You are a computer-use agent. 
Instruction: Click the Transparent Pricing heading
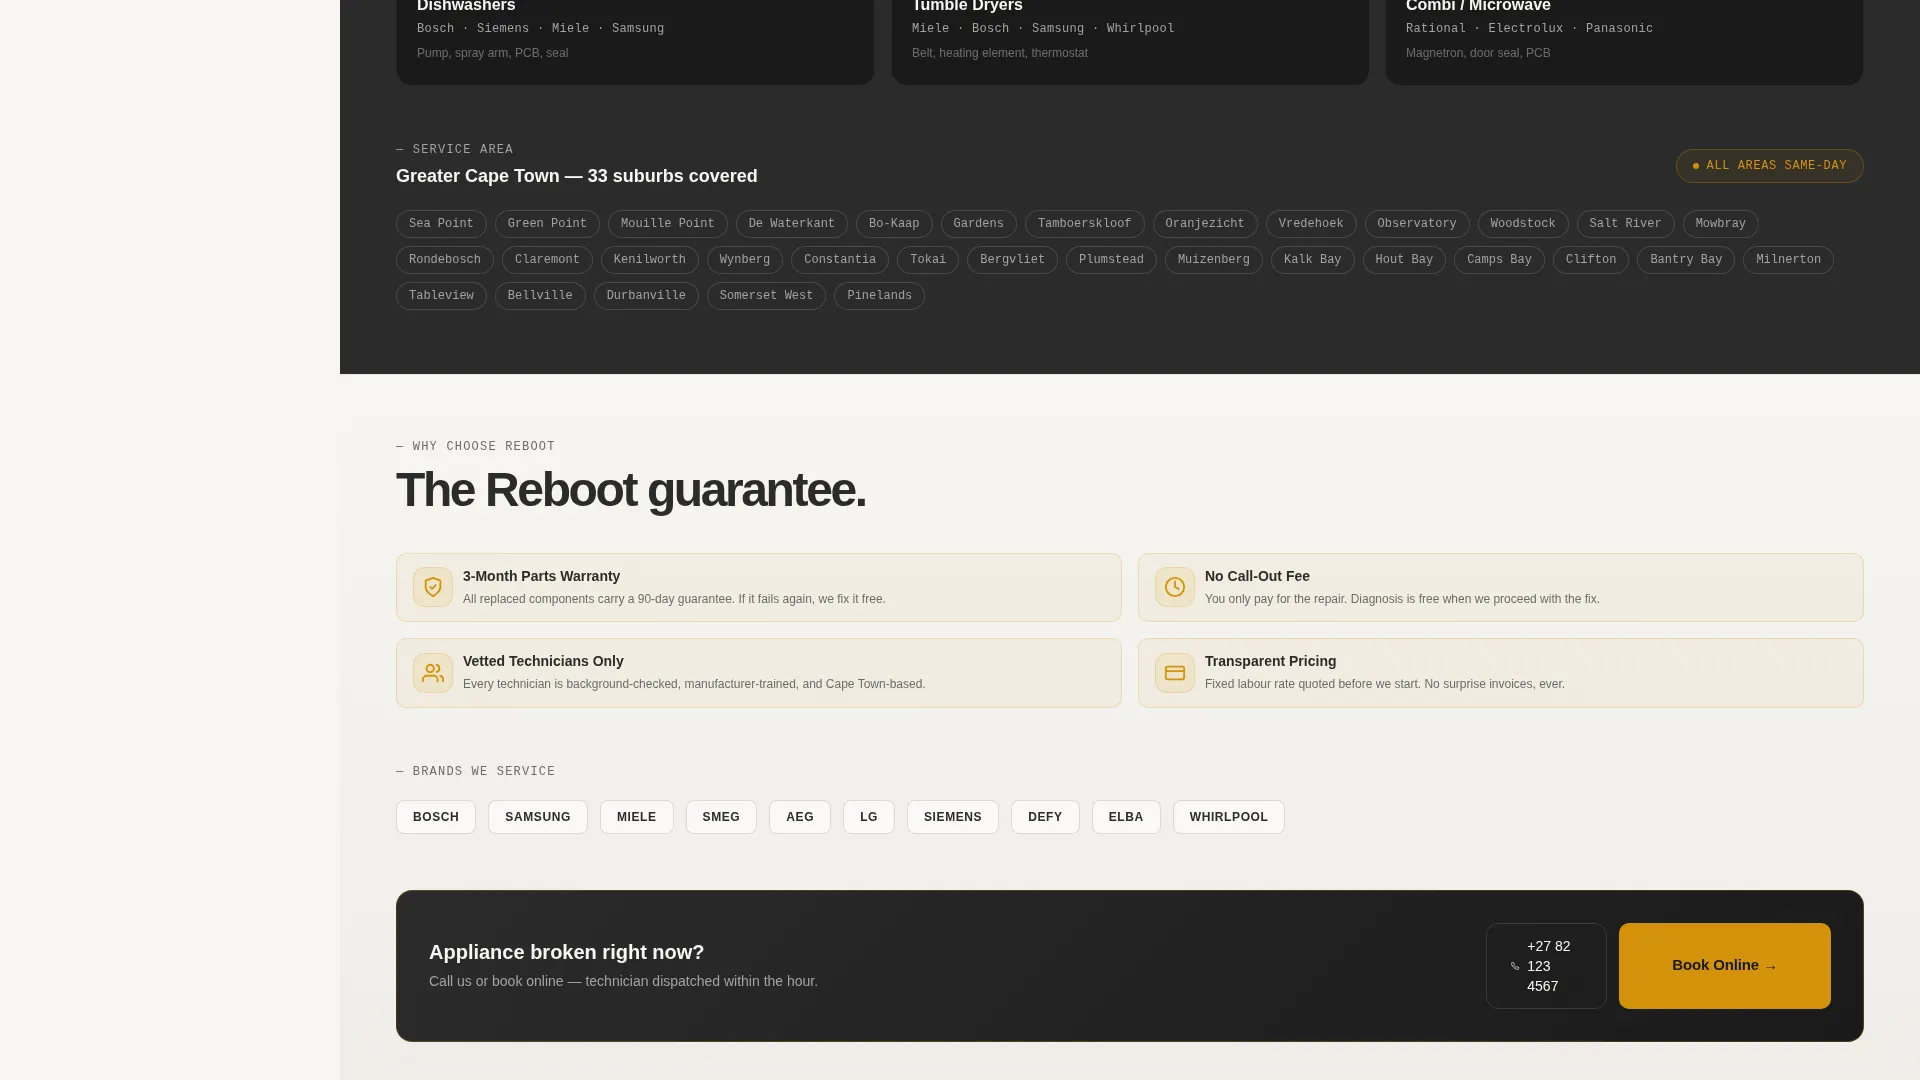click(x=1270, y=661)
